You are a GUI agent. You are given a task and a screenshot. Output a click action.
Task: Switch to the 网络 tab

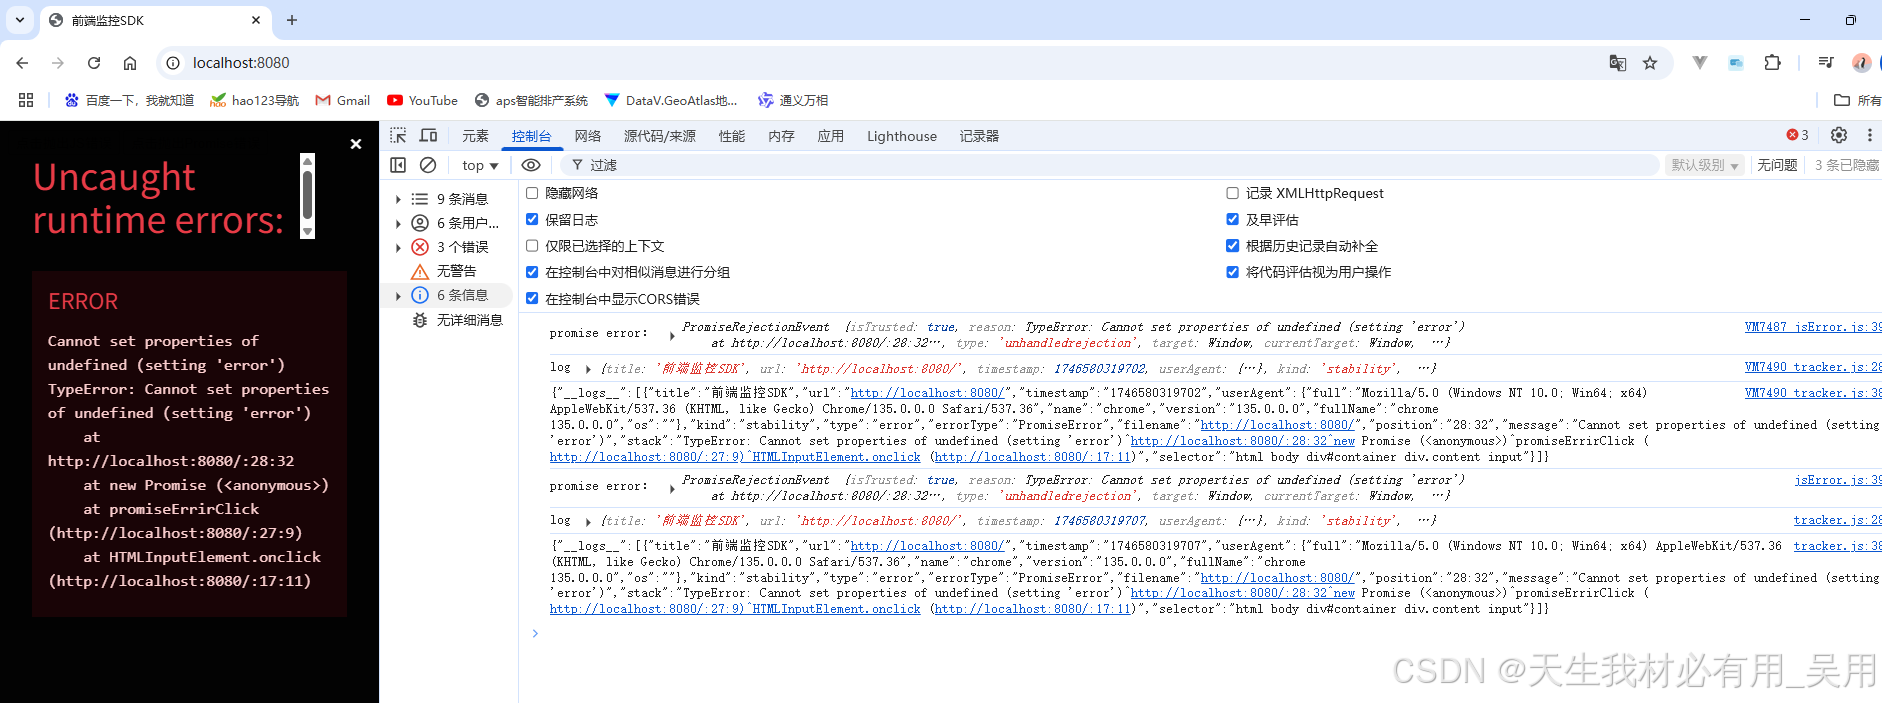[588, 136]
